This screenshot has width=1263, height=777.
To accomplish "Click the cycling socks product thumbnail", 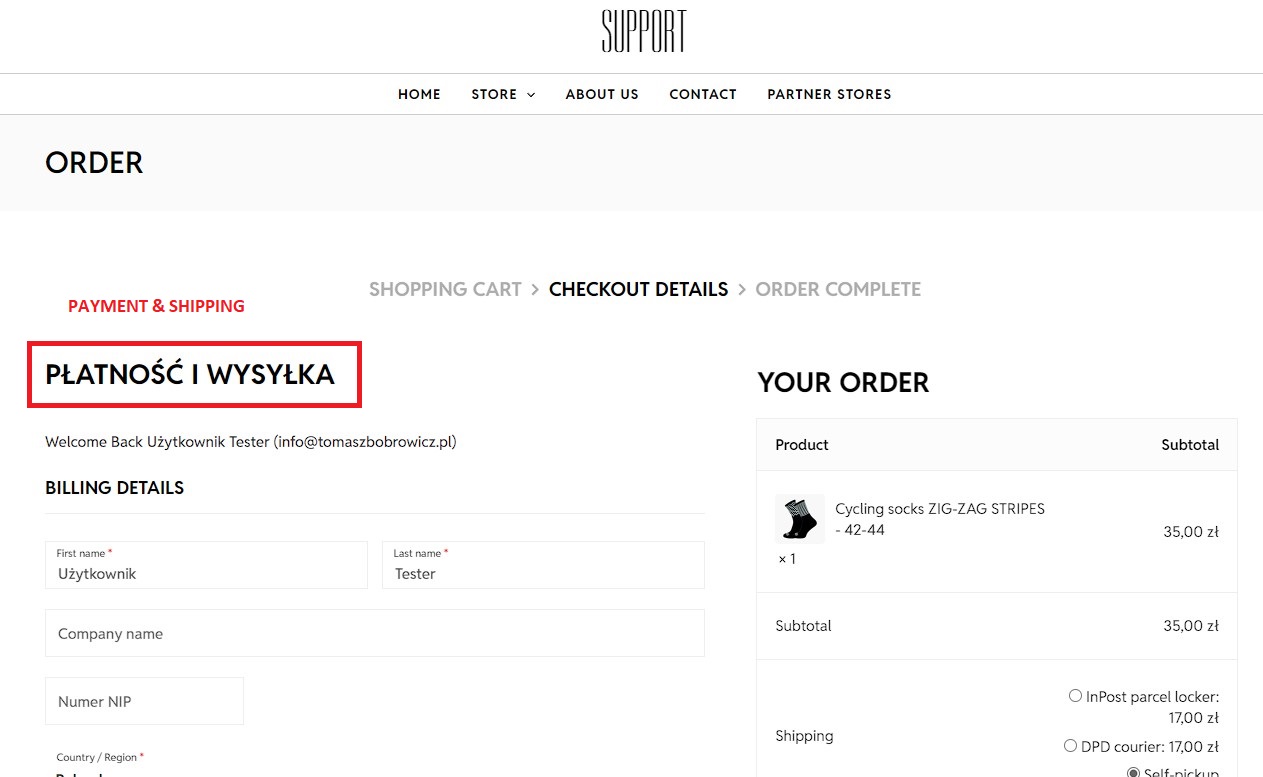I will (799, 519).
